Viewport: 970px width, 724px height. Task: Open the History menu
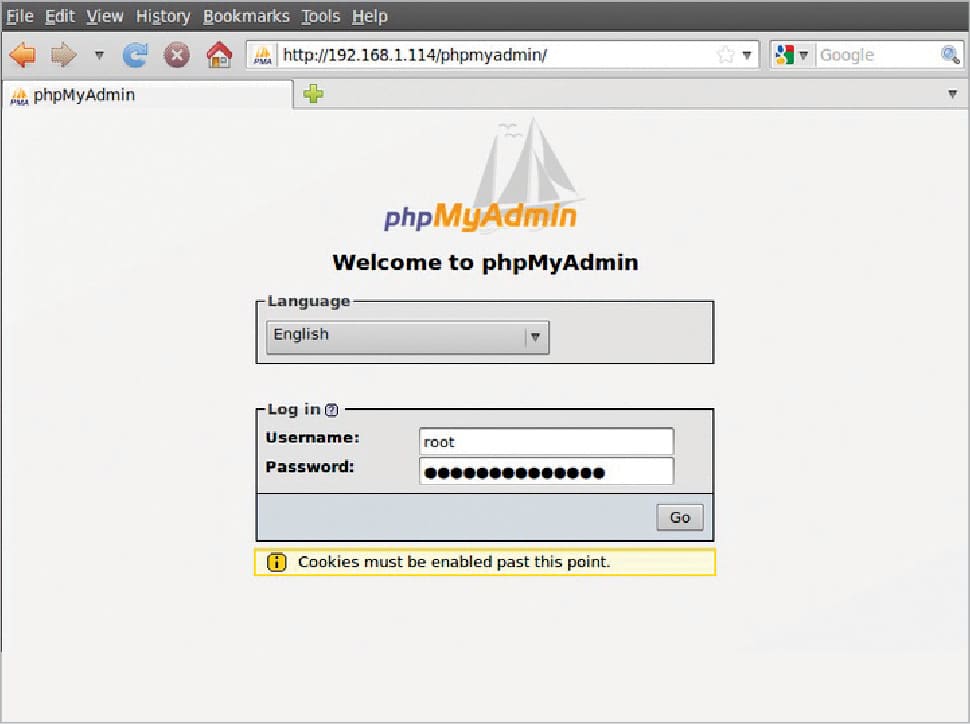163,16
